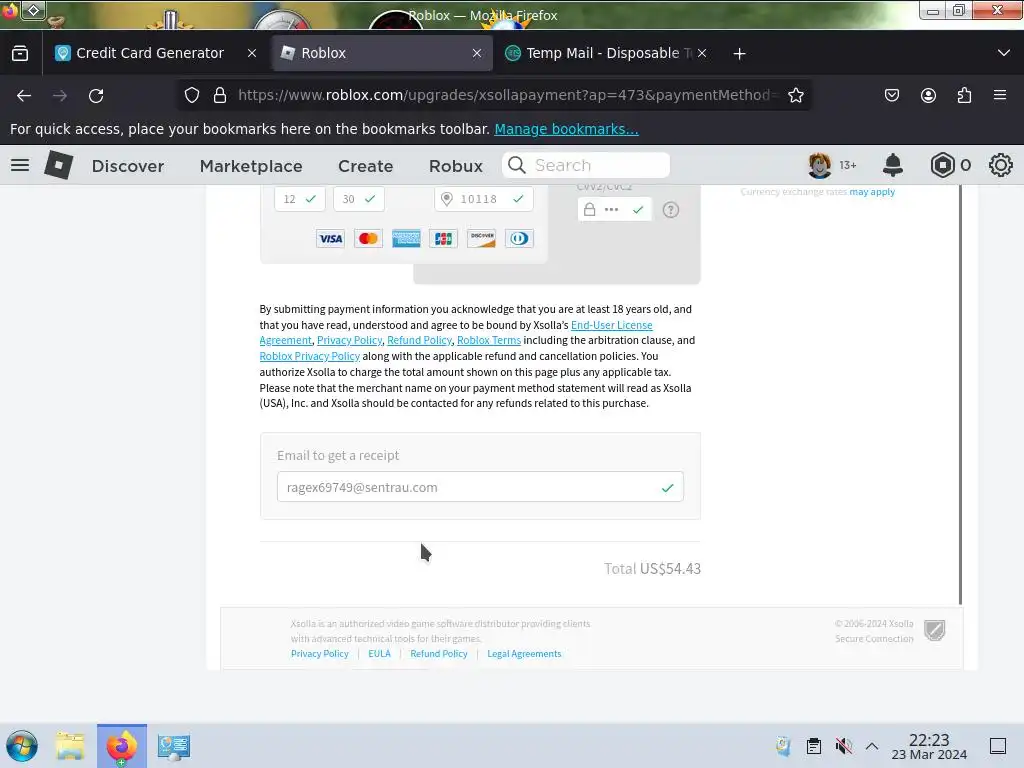Open Robux in Roblox navigation
The height and width of the screenshot is (768, 1024).
(456, 166)
